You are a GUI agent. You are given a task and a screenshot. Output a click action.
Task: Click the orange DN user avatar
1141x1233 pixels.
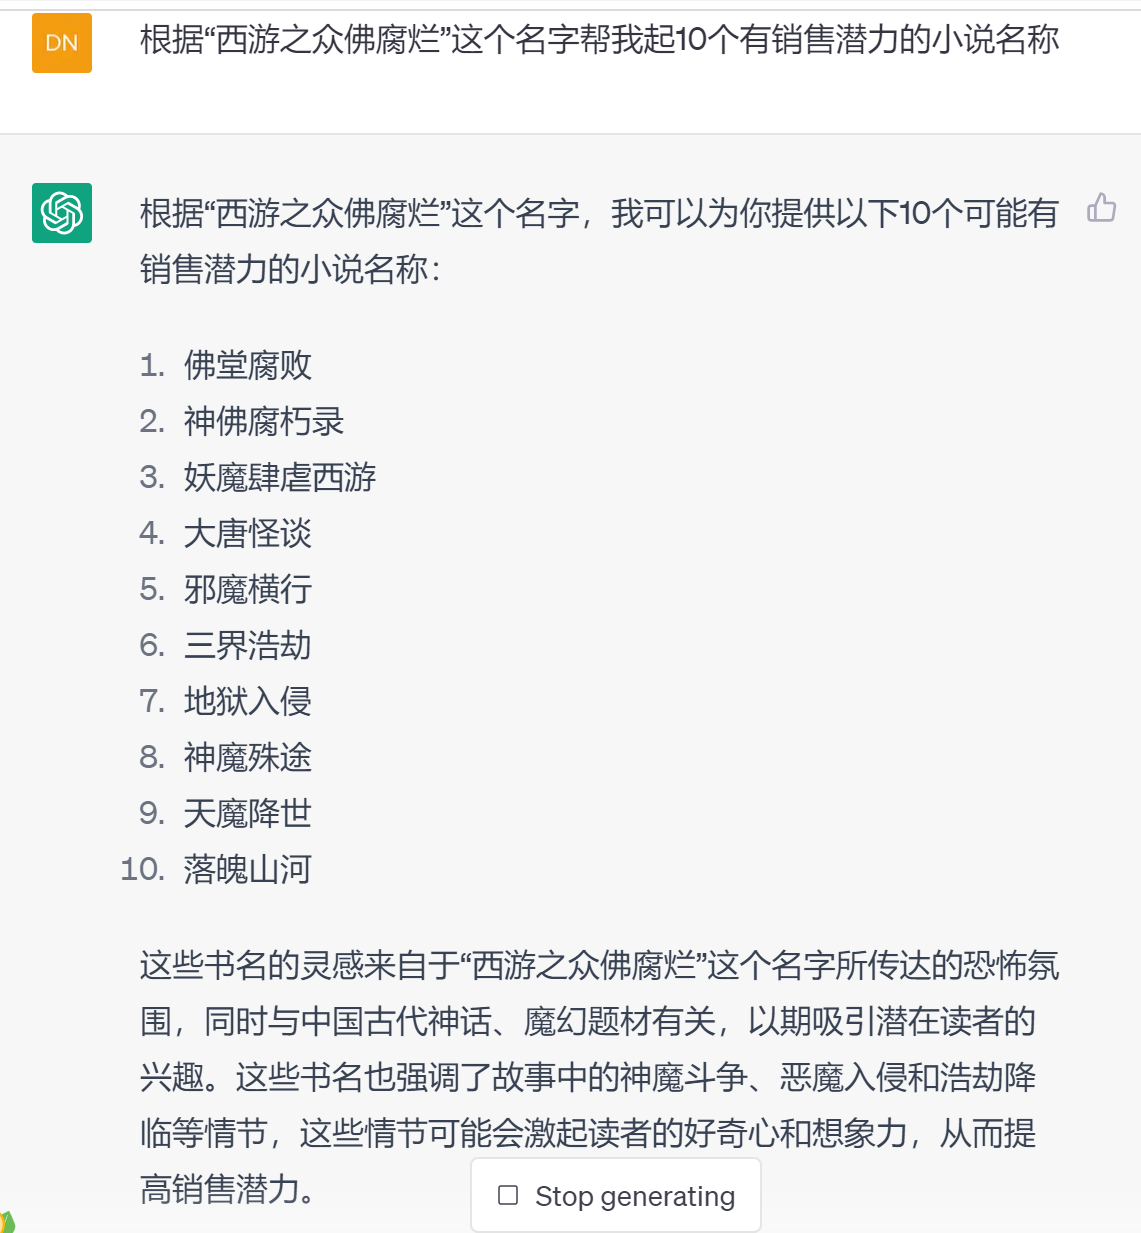click(62, 43)
